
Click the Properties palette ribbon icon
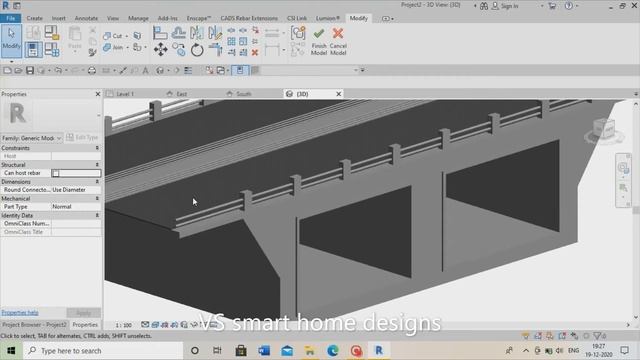(33, 50)
